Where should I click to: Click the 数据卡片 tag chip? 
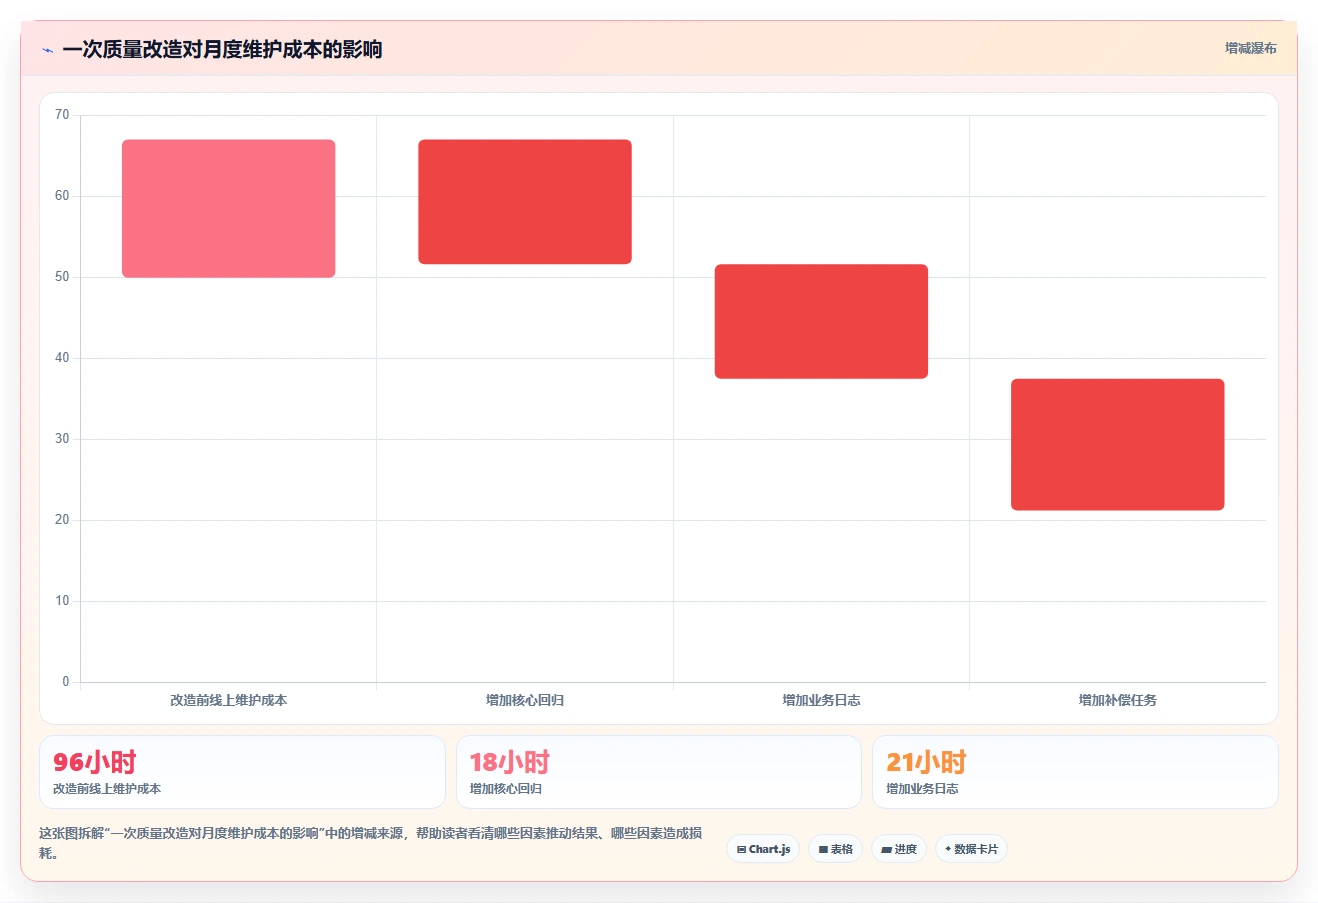[971, 849]
